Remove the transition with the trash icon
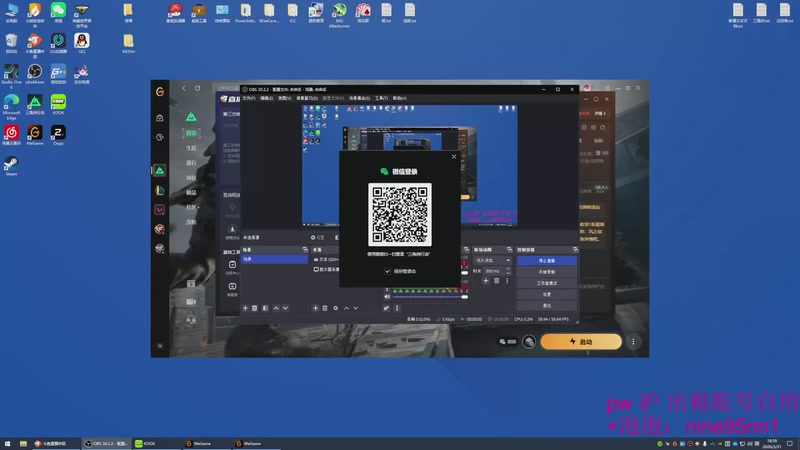 pos(496,281)
